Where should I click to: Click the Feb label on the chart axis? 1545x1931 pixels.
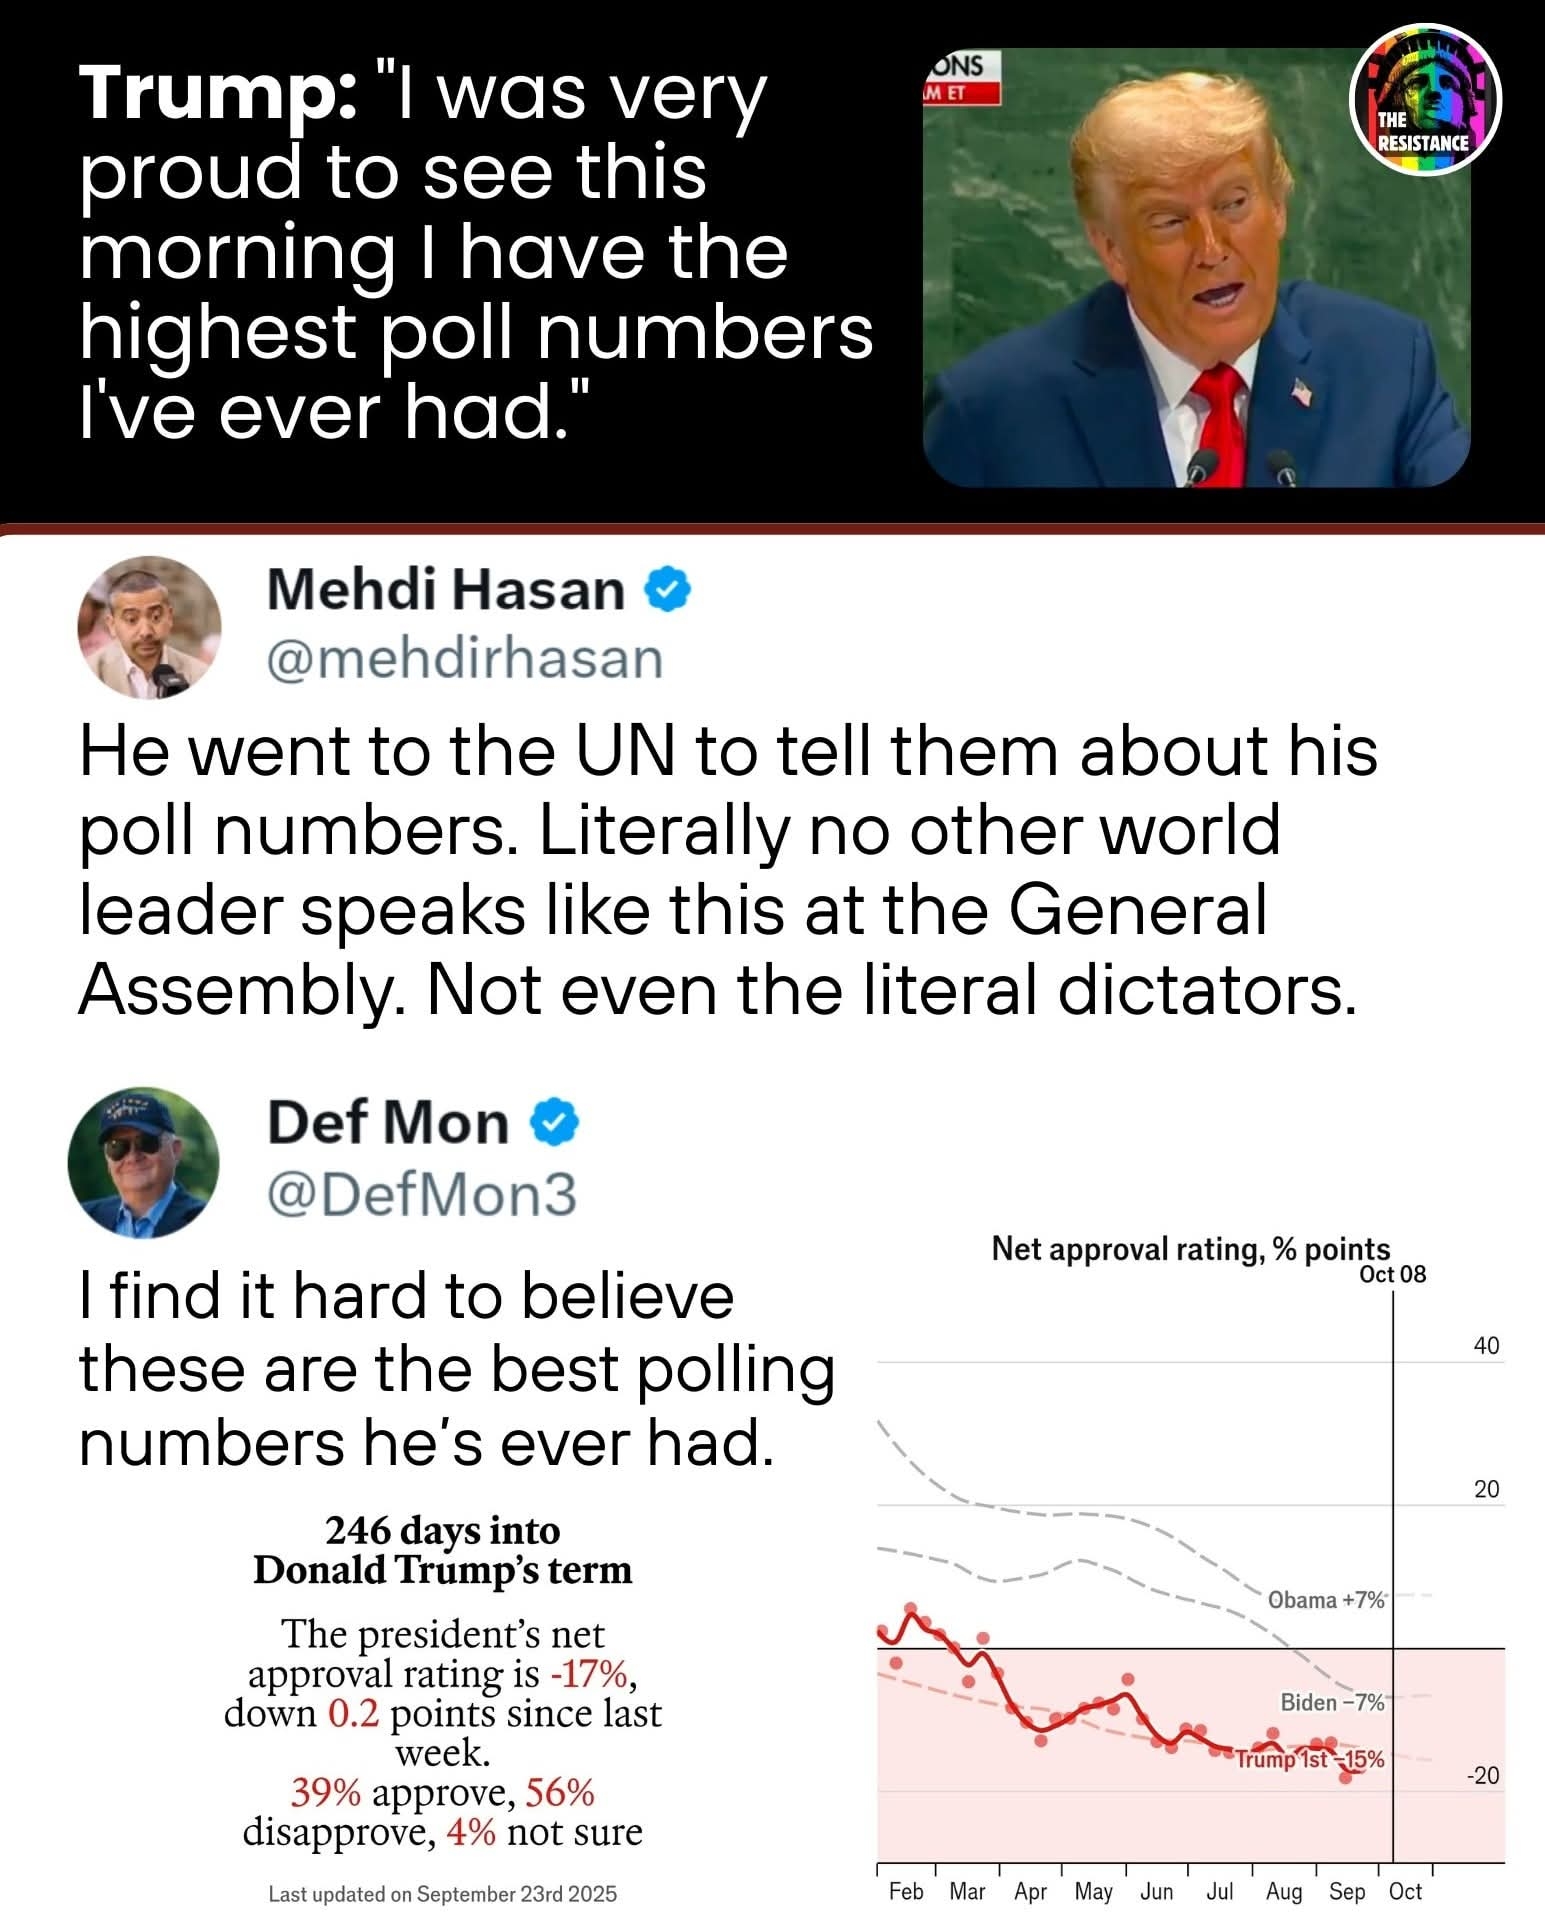906,1891
